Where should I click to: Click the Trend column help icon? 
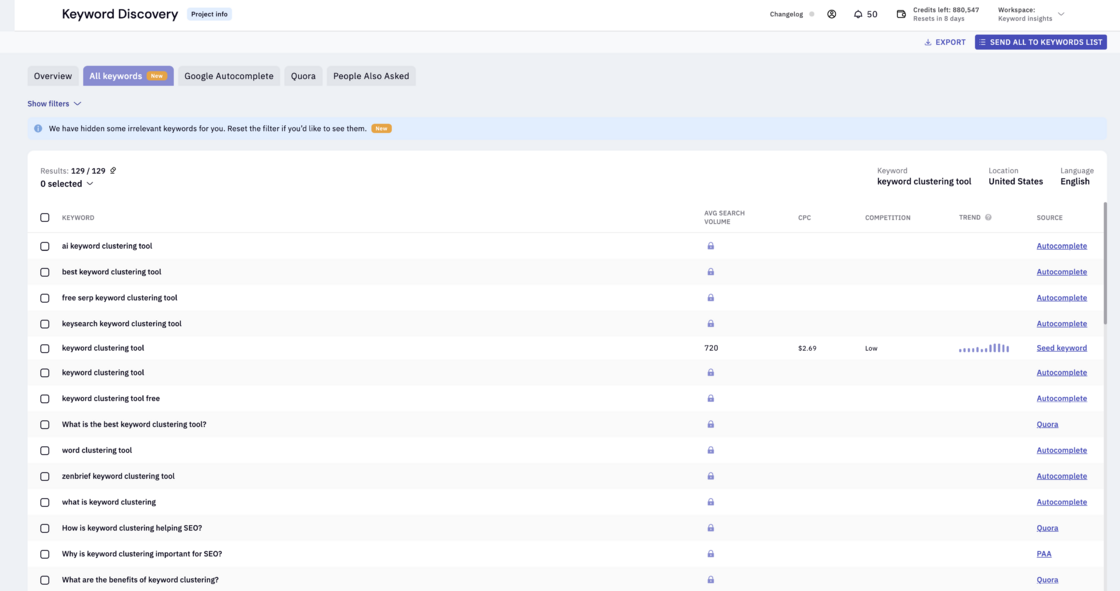[x=989, y=217]
